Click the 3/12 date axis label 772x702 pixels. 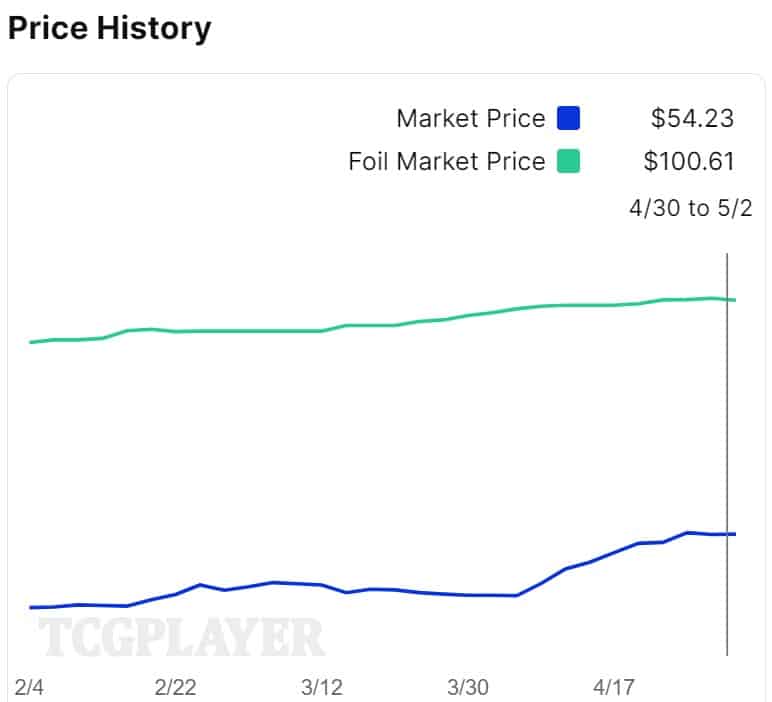(x=321, y=687)
